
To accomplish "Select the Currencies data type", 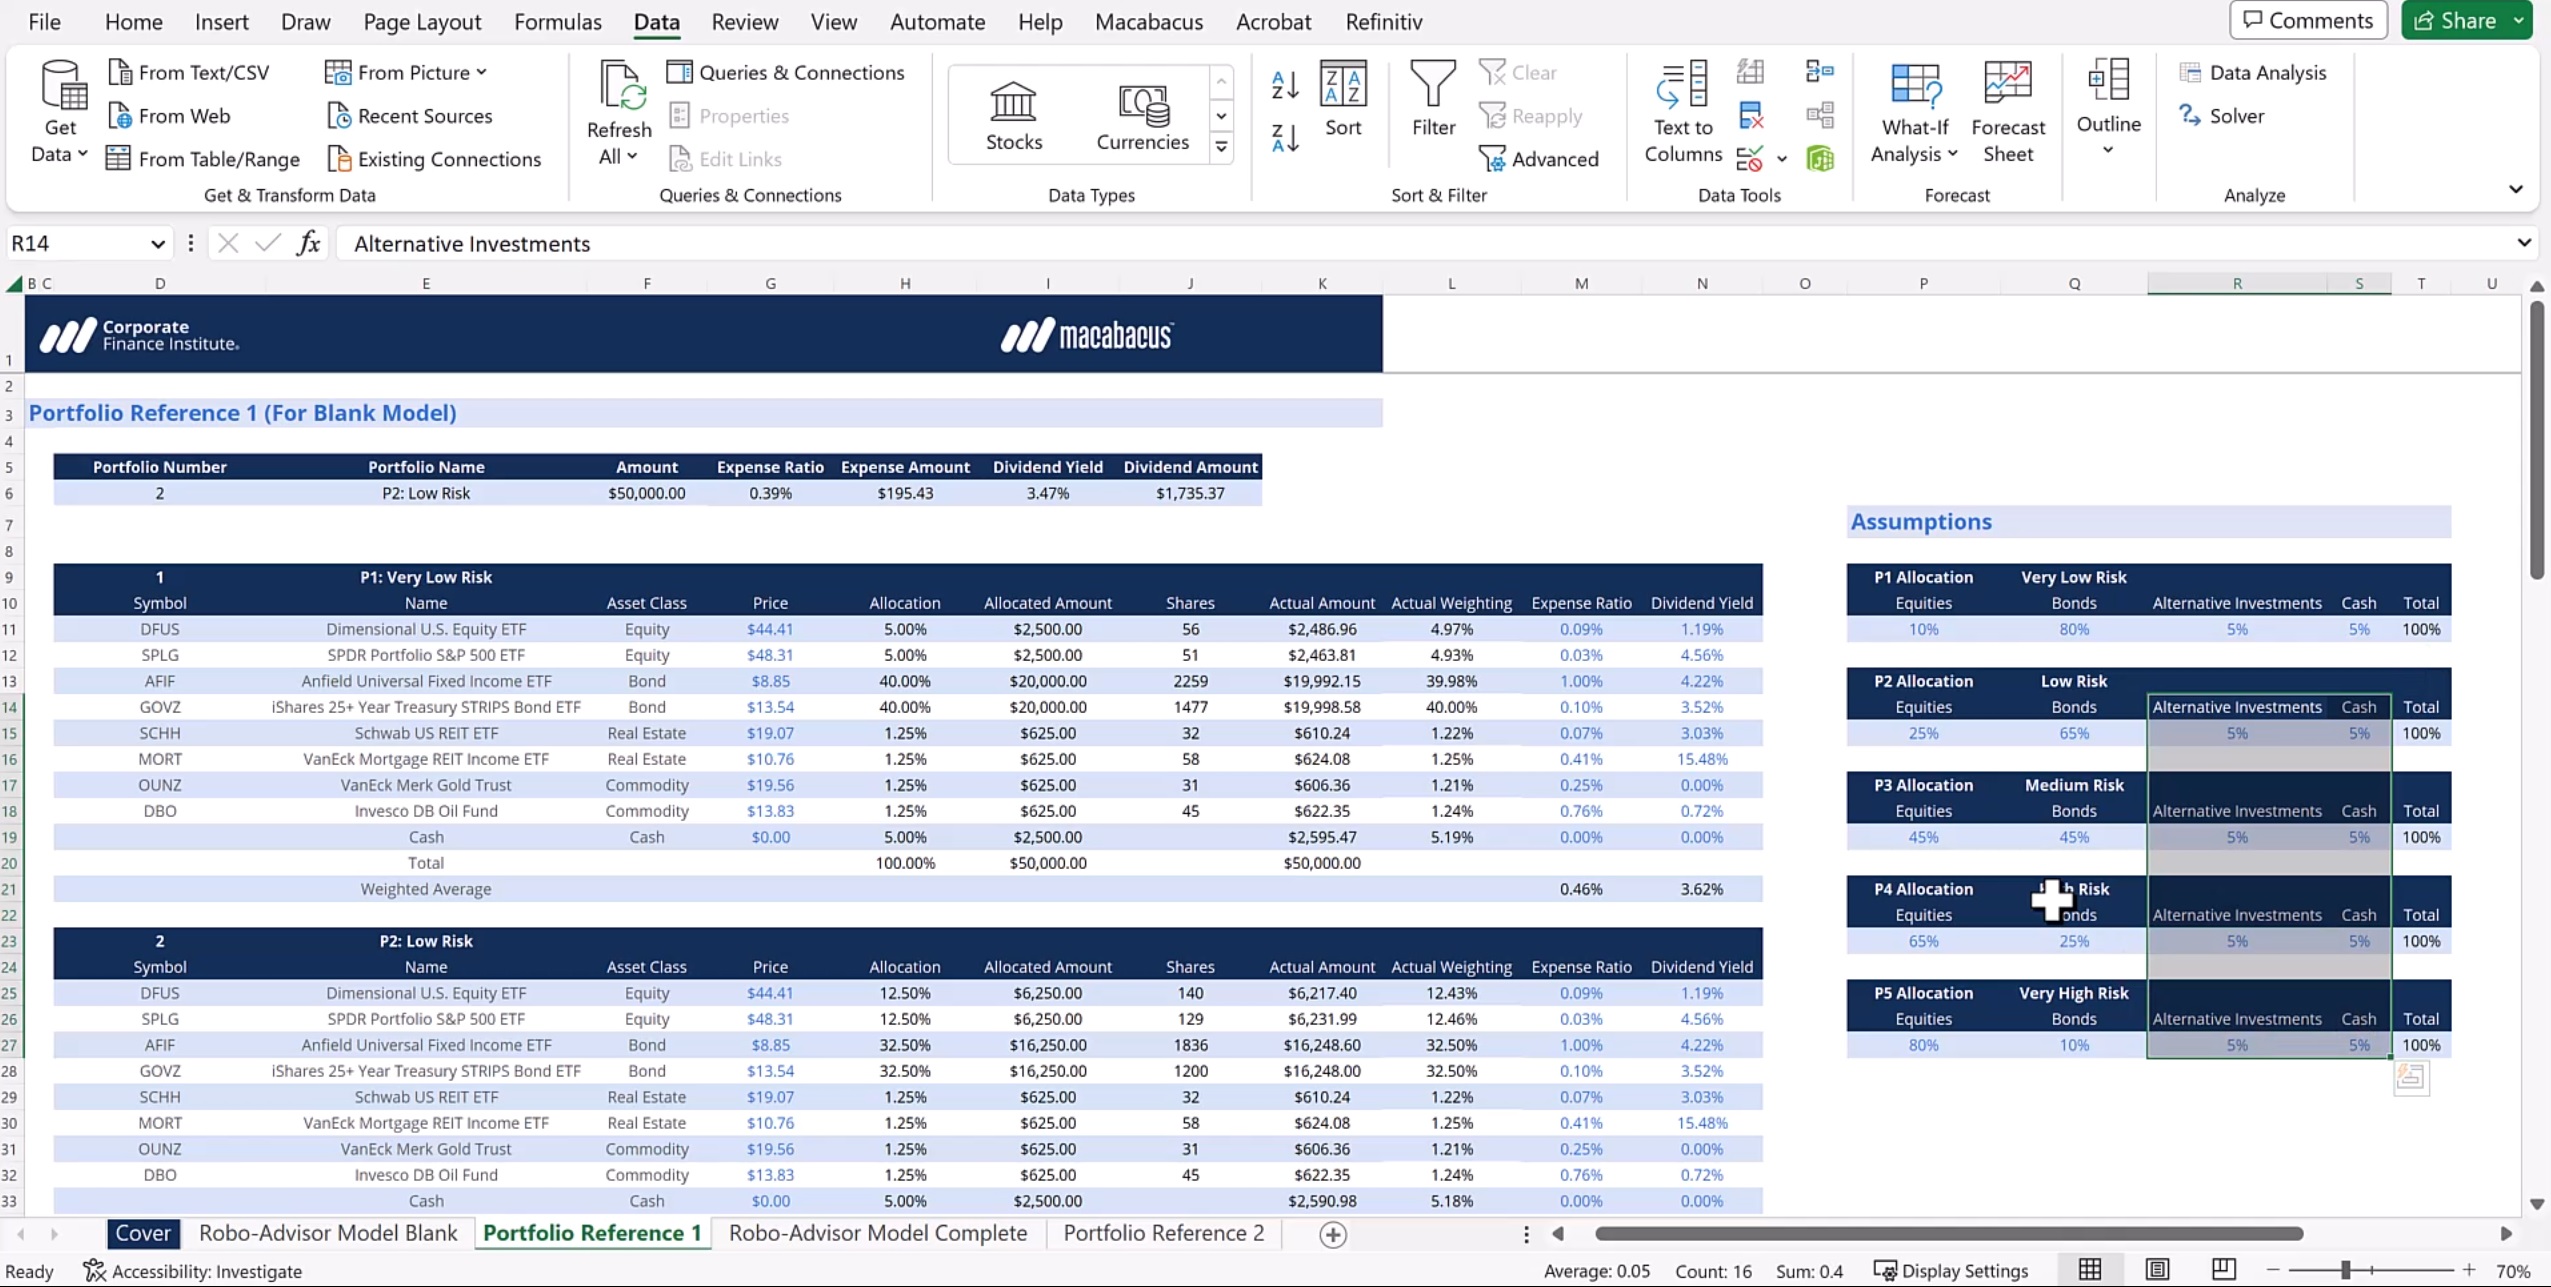I will (1142, 115).
